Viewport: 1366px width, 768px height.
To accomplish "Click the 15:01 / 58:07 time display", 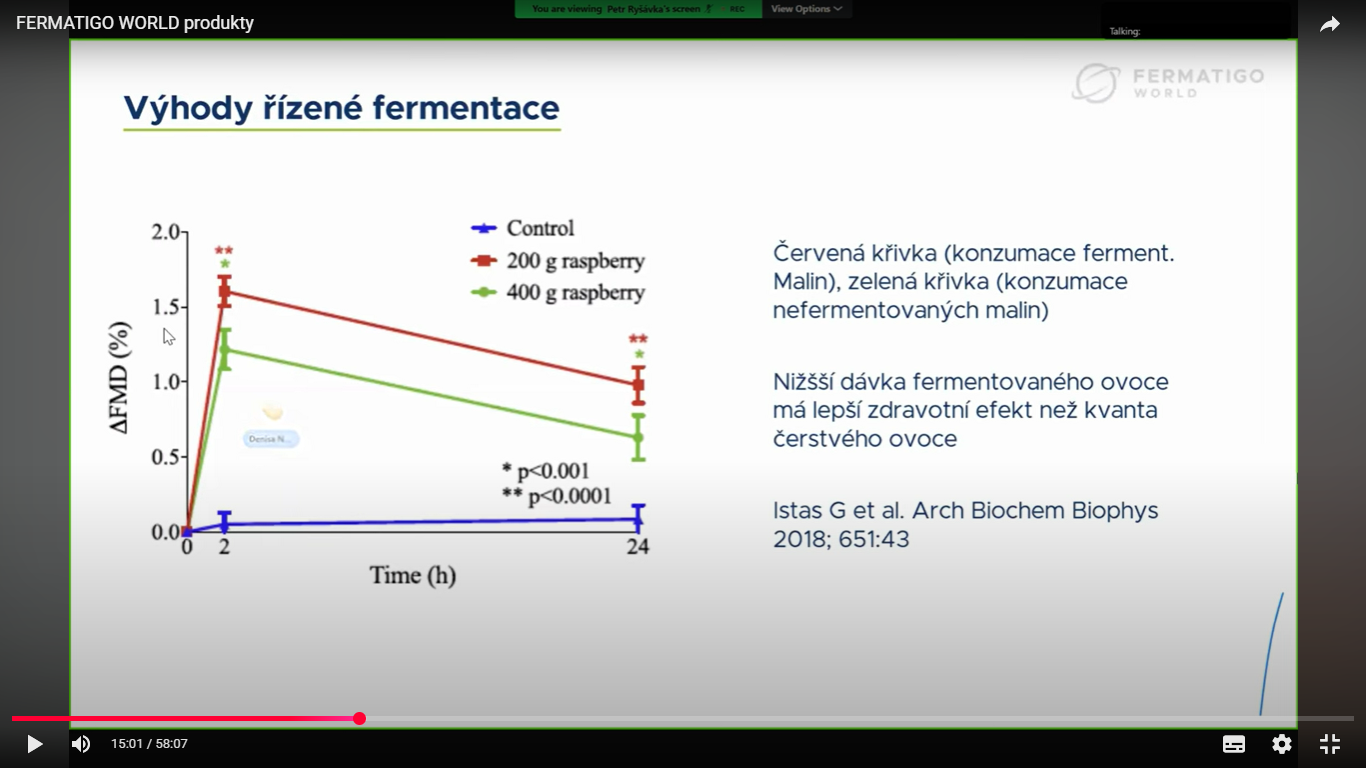I will click(x=149, y=744).
